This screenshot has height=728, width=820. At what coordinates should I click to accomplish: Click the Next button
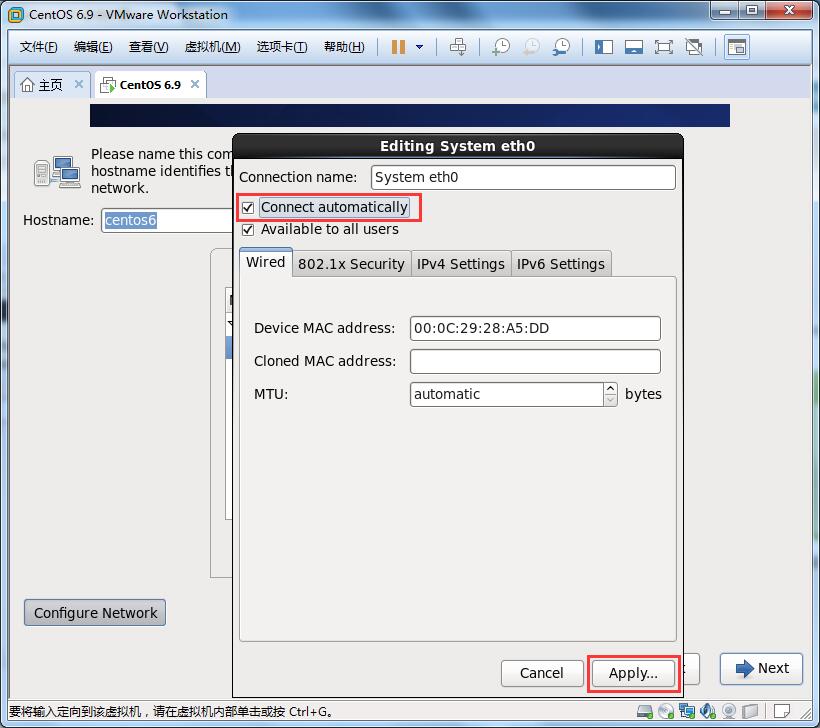[761, 668]
